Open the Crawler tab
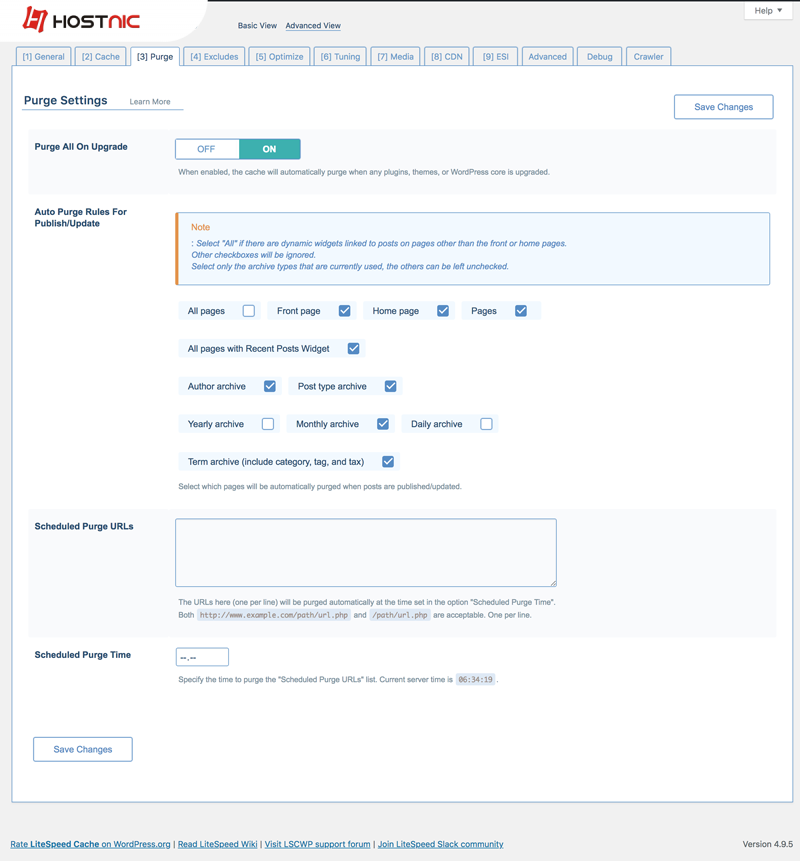This screenshot has width=800, height=861. click(648, 57)
